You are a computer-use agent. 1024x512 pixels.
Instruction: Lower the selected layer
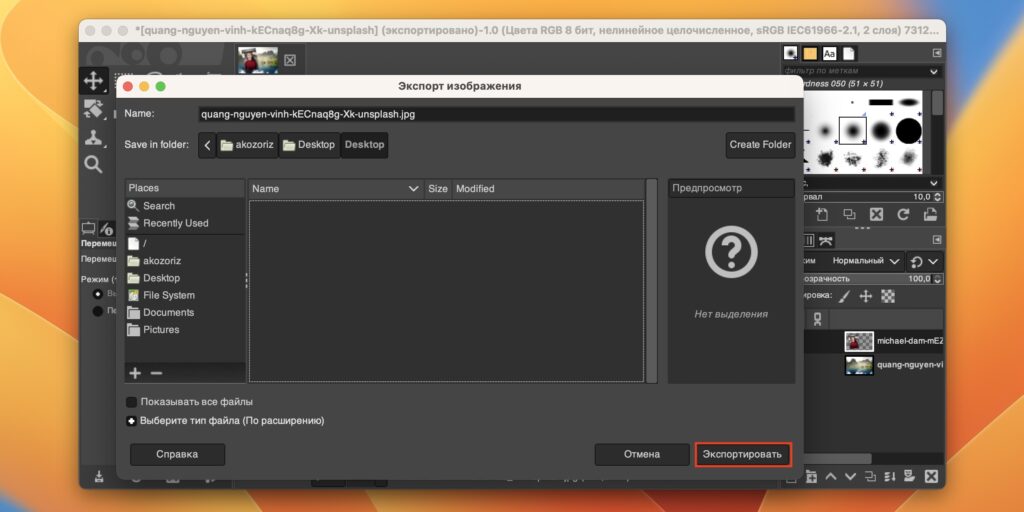click(x=850, y=476)
